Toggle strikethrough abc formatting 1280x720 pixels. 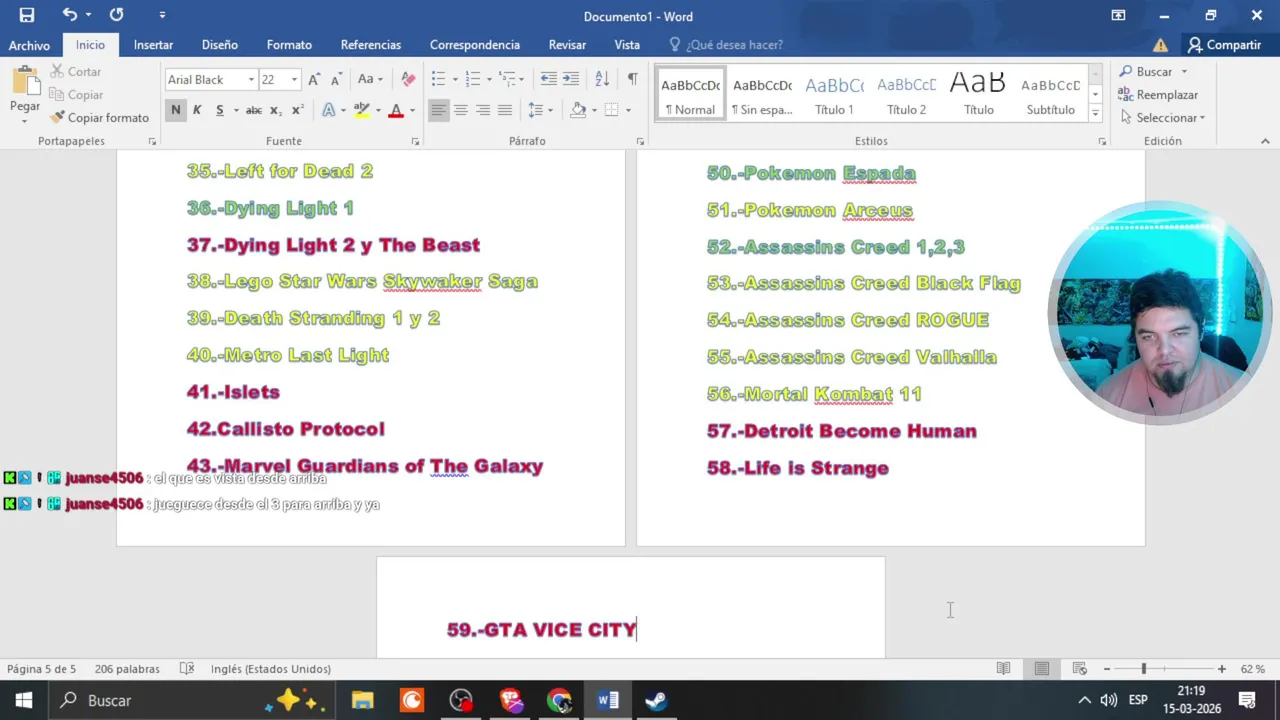click(x=254, y=110)
